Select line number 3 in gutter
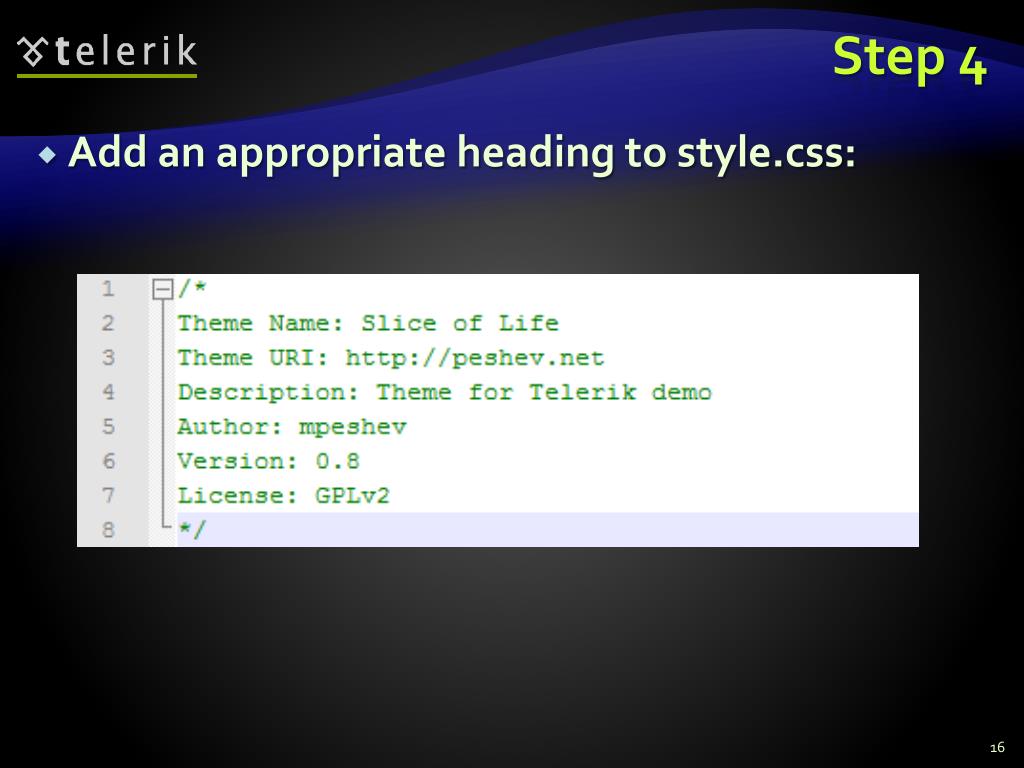Image resolution: width=1024 pixels, height=768 pixels. coord(108,358)
